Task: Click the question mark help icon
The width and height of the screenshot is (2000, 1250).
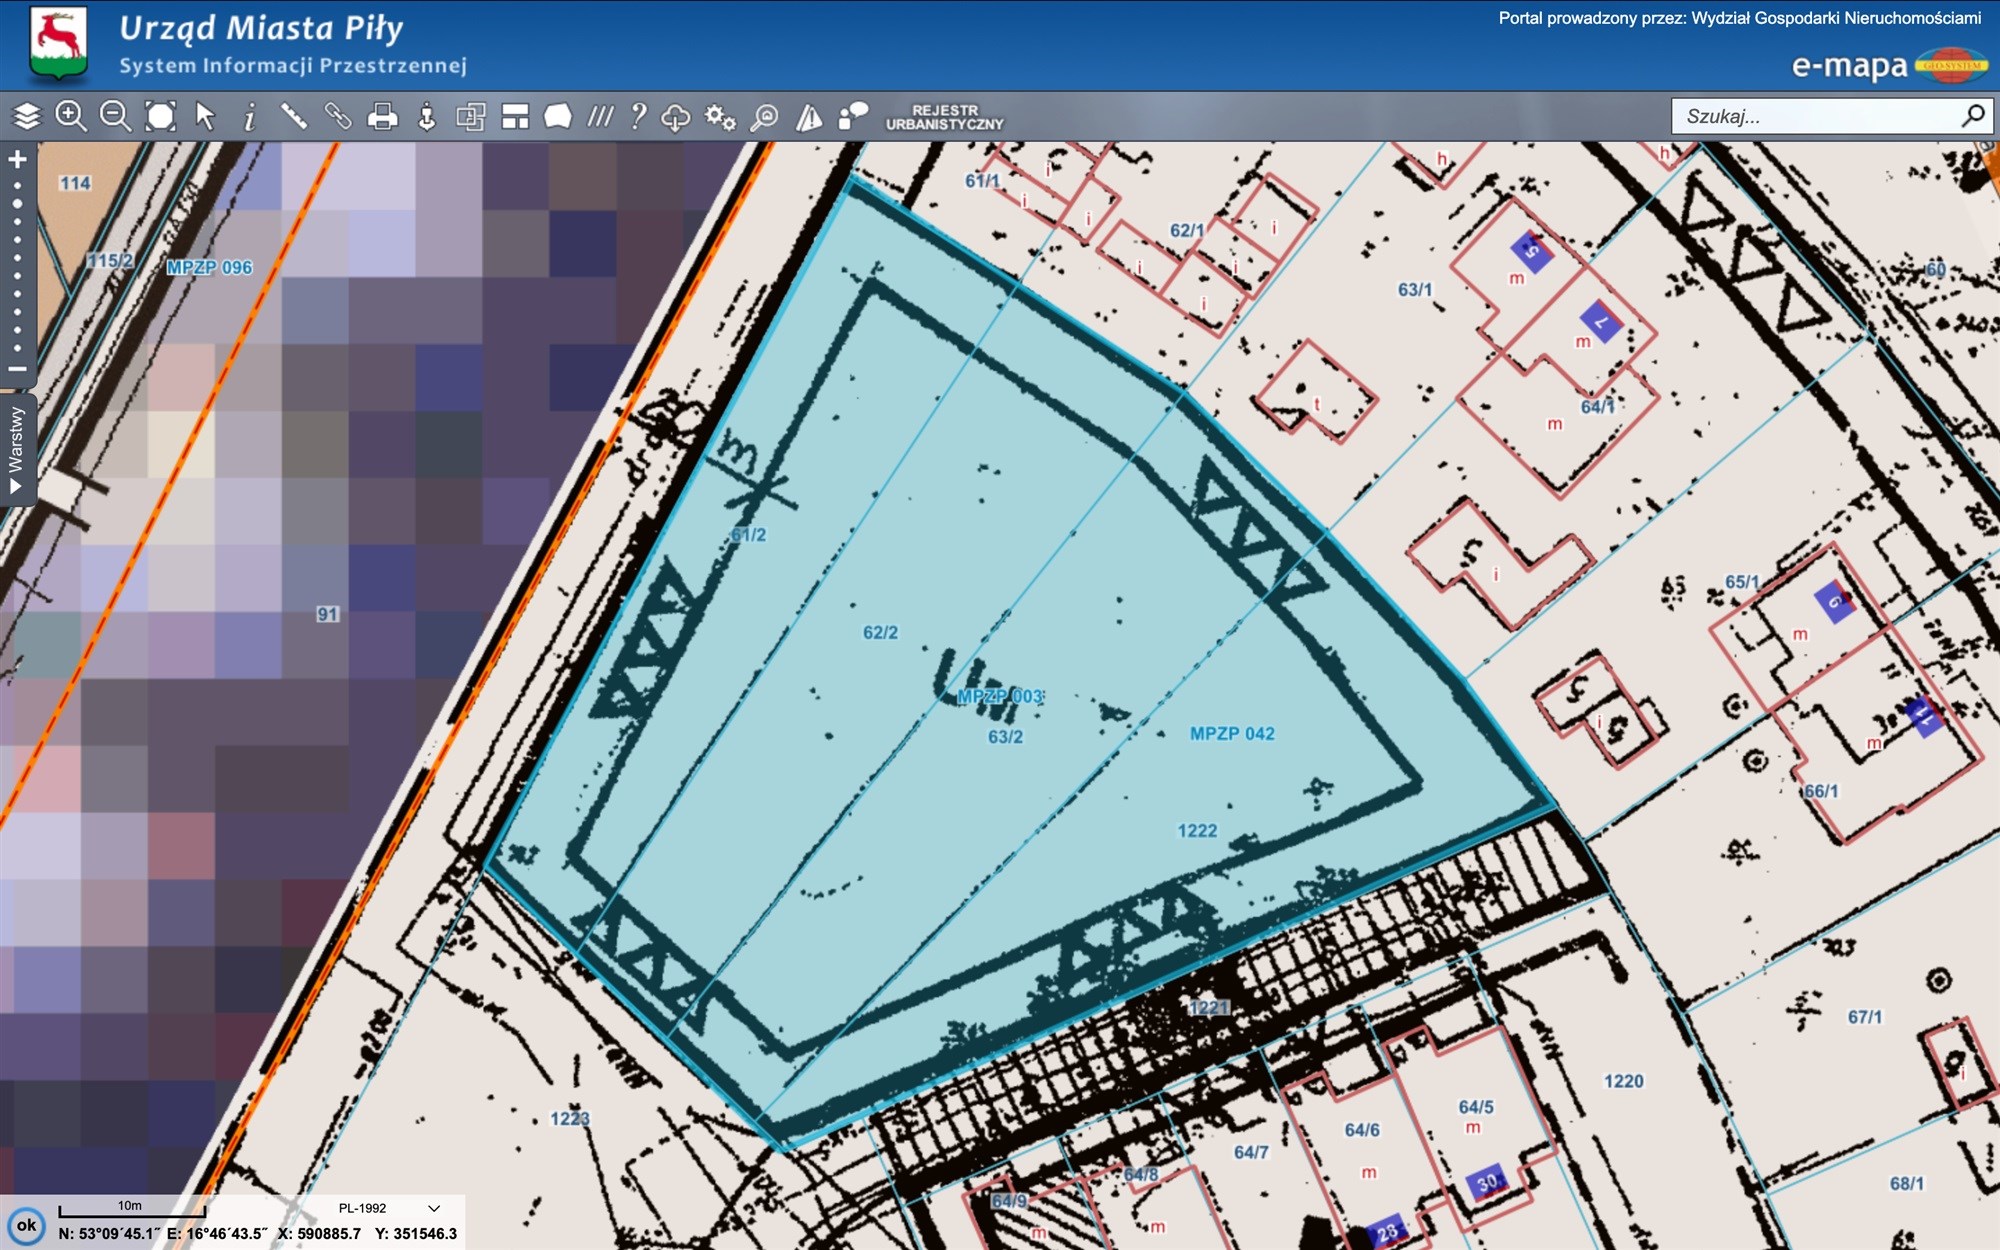Action: click(638, 117)
